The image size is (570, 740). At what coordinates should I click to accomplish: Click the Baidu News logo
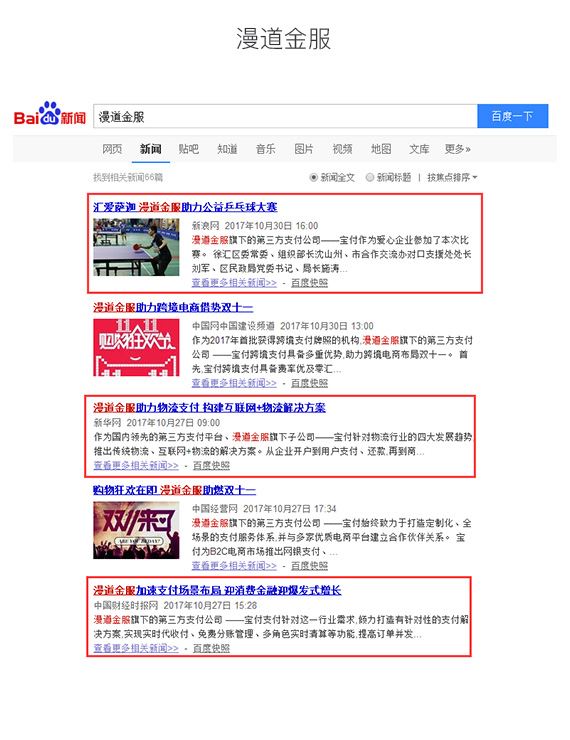50,114
